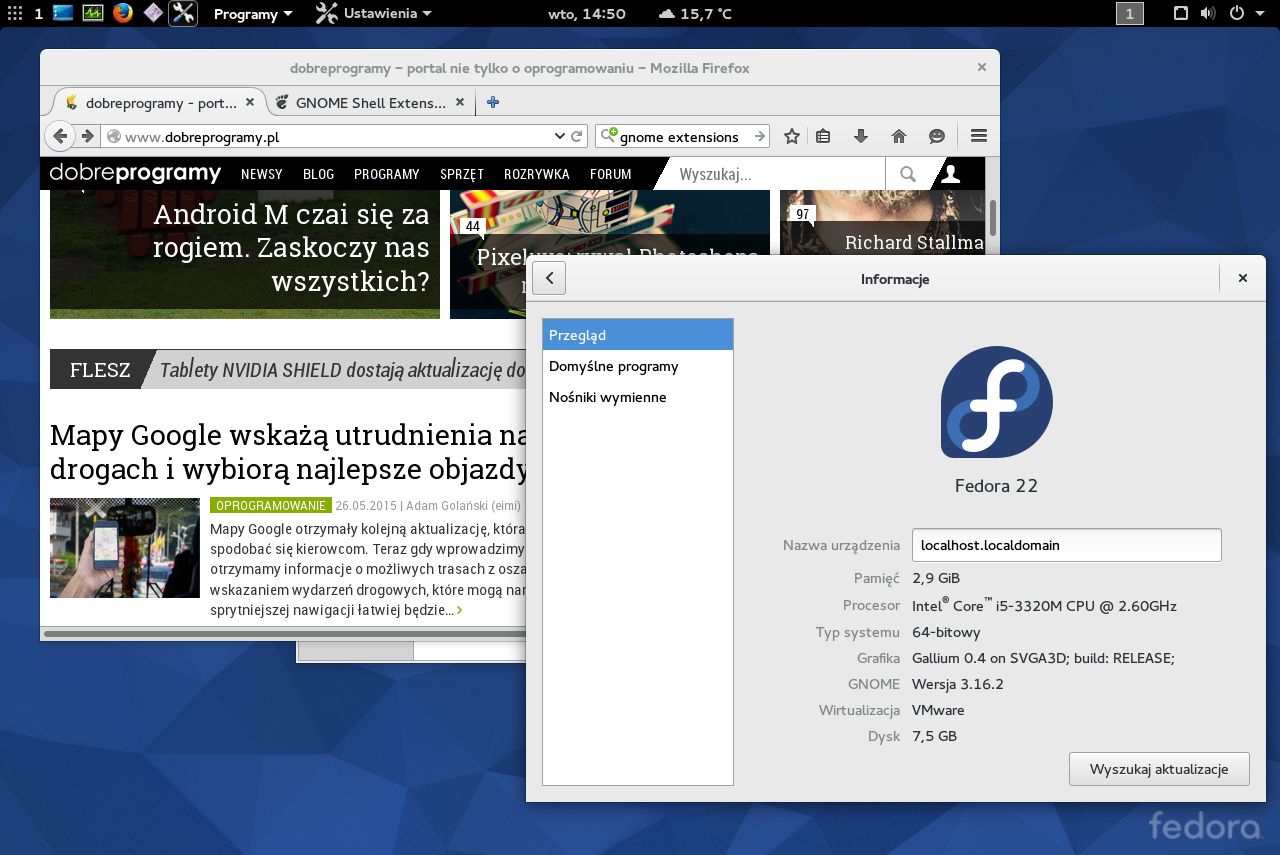Select Nośniki wymienne in sidebar
1280x855 pixels.
pyautogui.click(x=638, y=397)
